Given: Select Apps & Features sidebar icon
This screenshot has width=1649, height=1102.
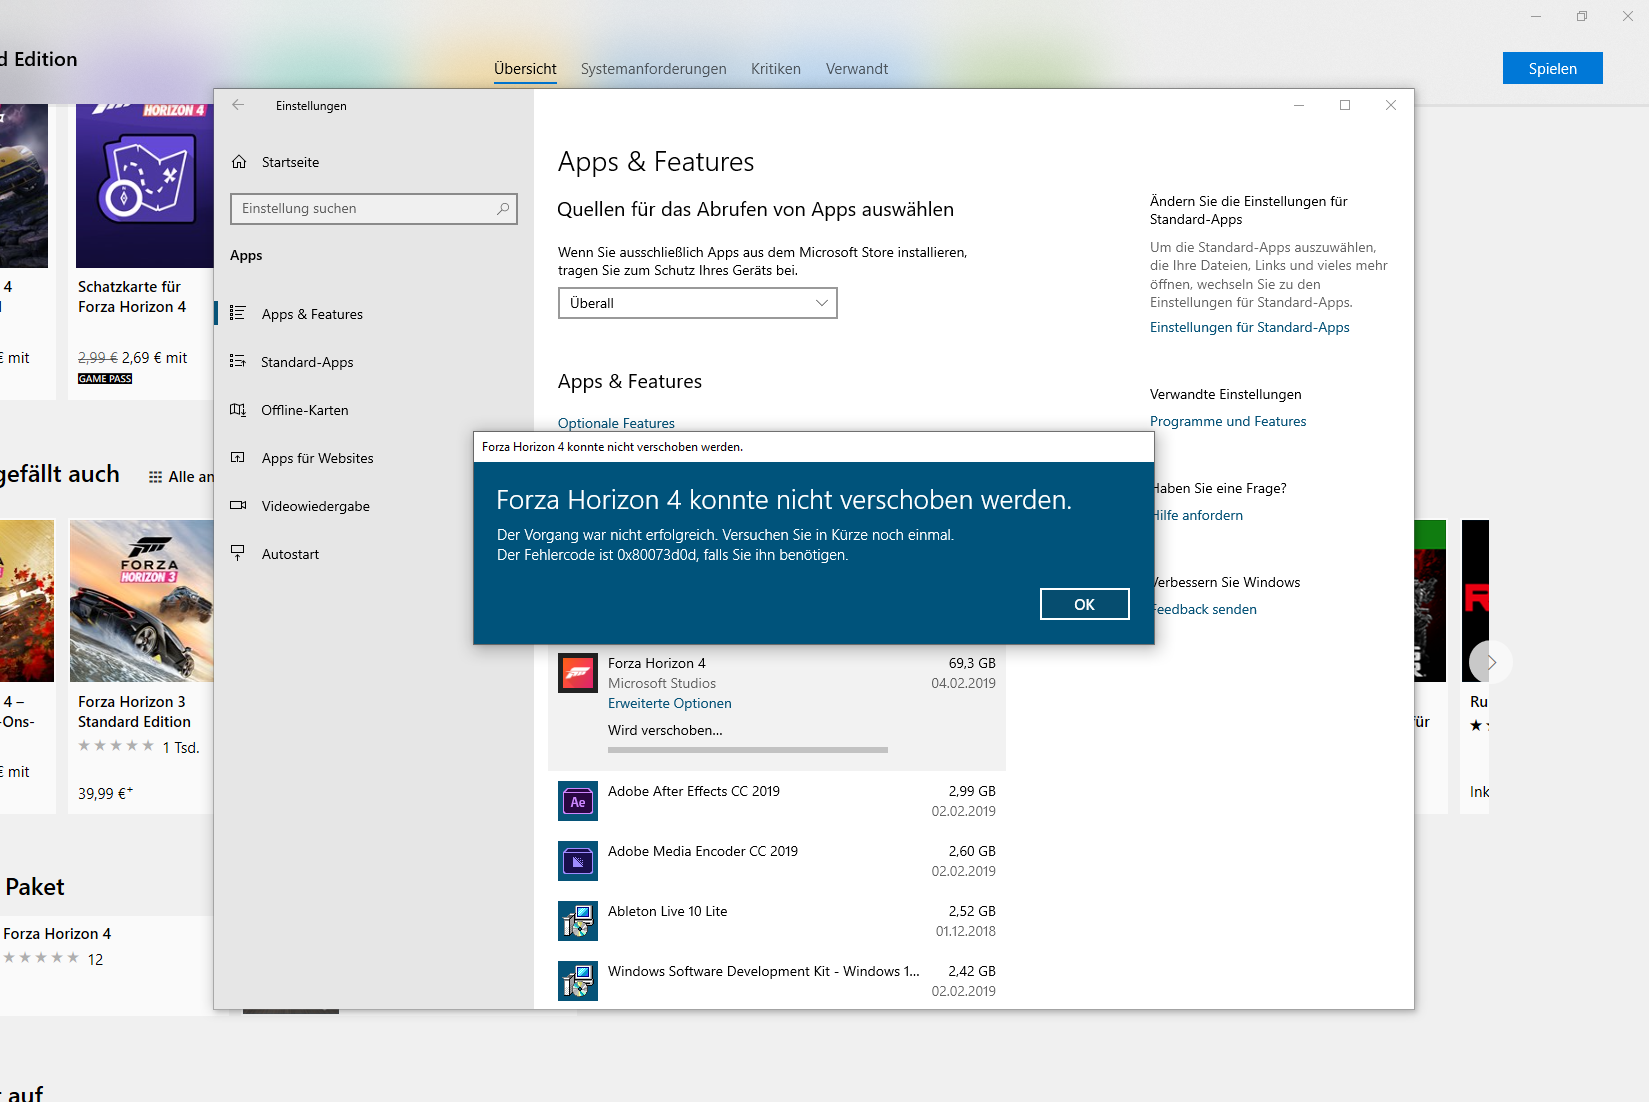Looking at the screenshot, I should click(x=238, y=313).
